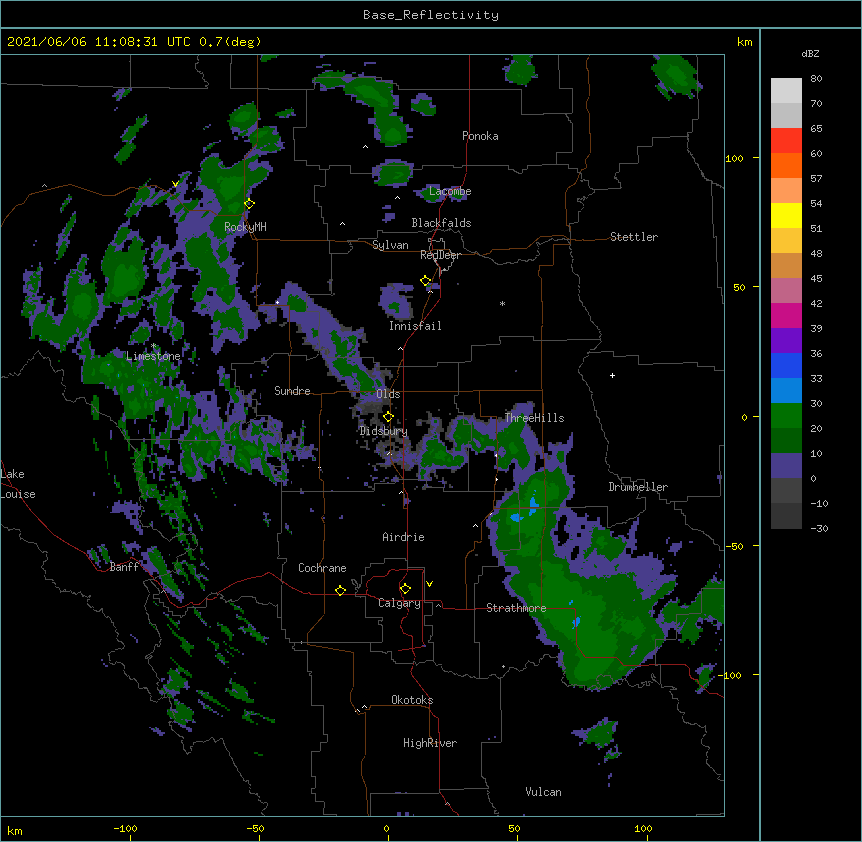Image resolution: width=862 pixels, height=842 pixels.
Task: Click the Vulcan label
Action: click(x=543, y=792)
